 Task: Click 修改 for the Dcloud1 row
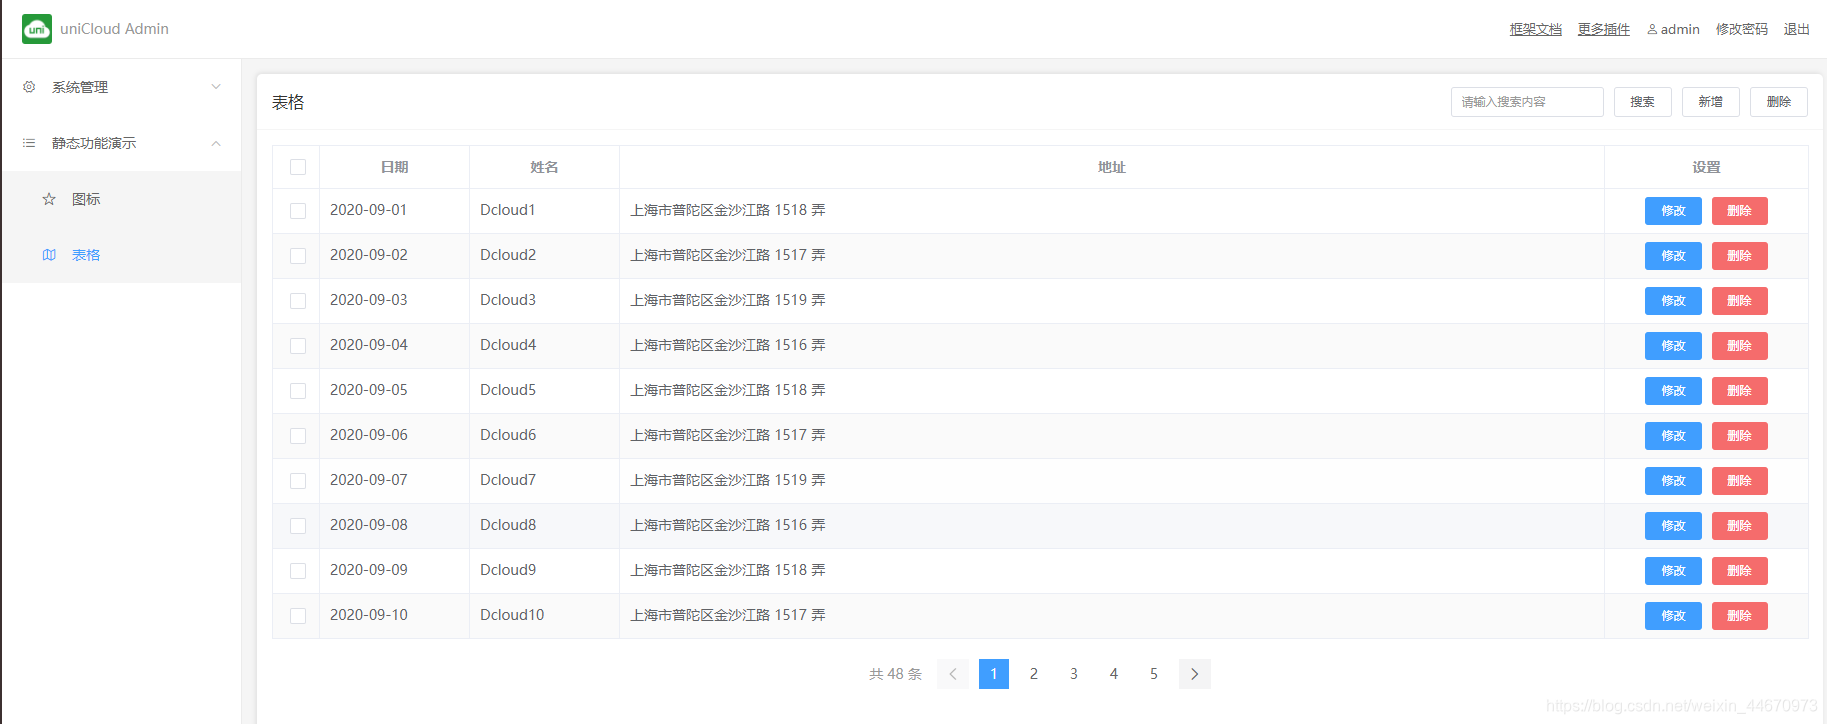pyautogui.click(x=1673, y=211)
